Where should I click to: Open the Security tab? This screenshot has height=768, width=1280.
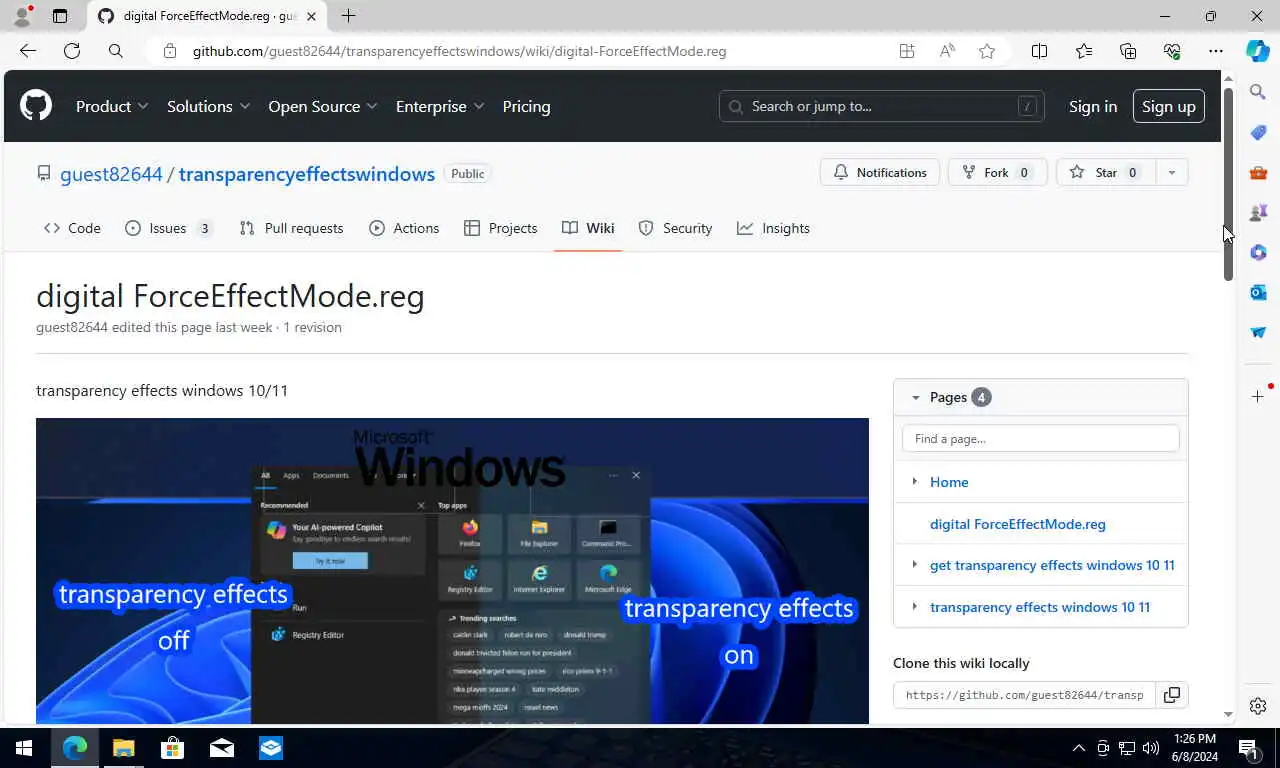[x=675, y=228]
